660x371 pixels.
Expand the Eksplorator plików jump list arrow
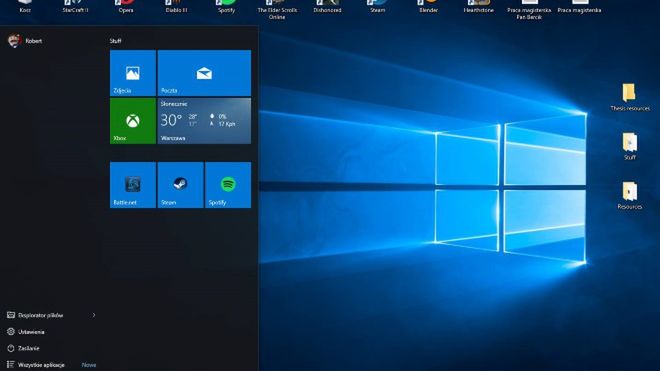tap(94, 315)
